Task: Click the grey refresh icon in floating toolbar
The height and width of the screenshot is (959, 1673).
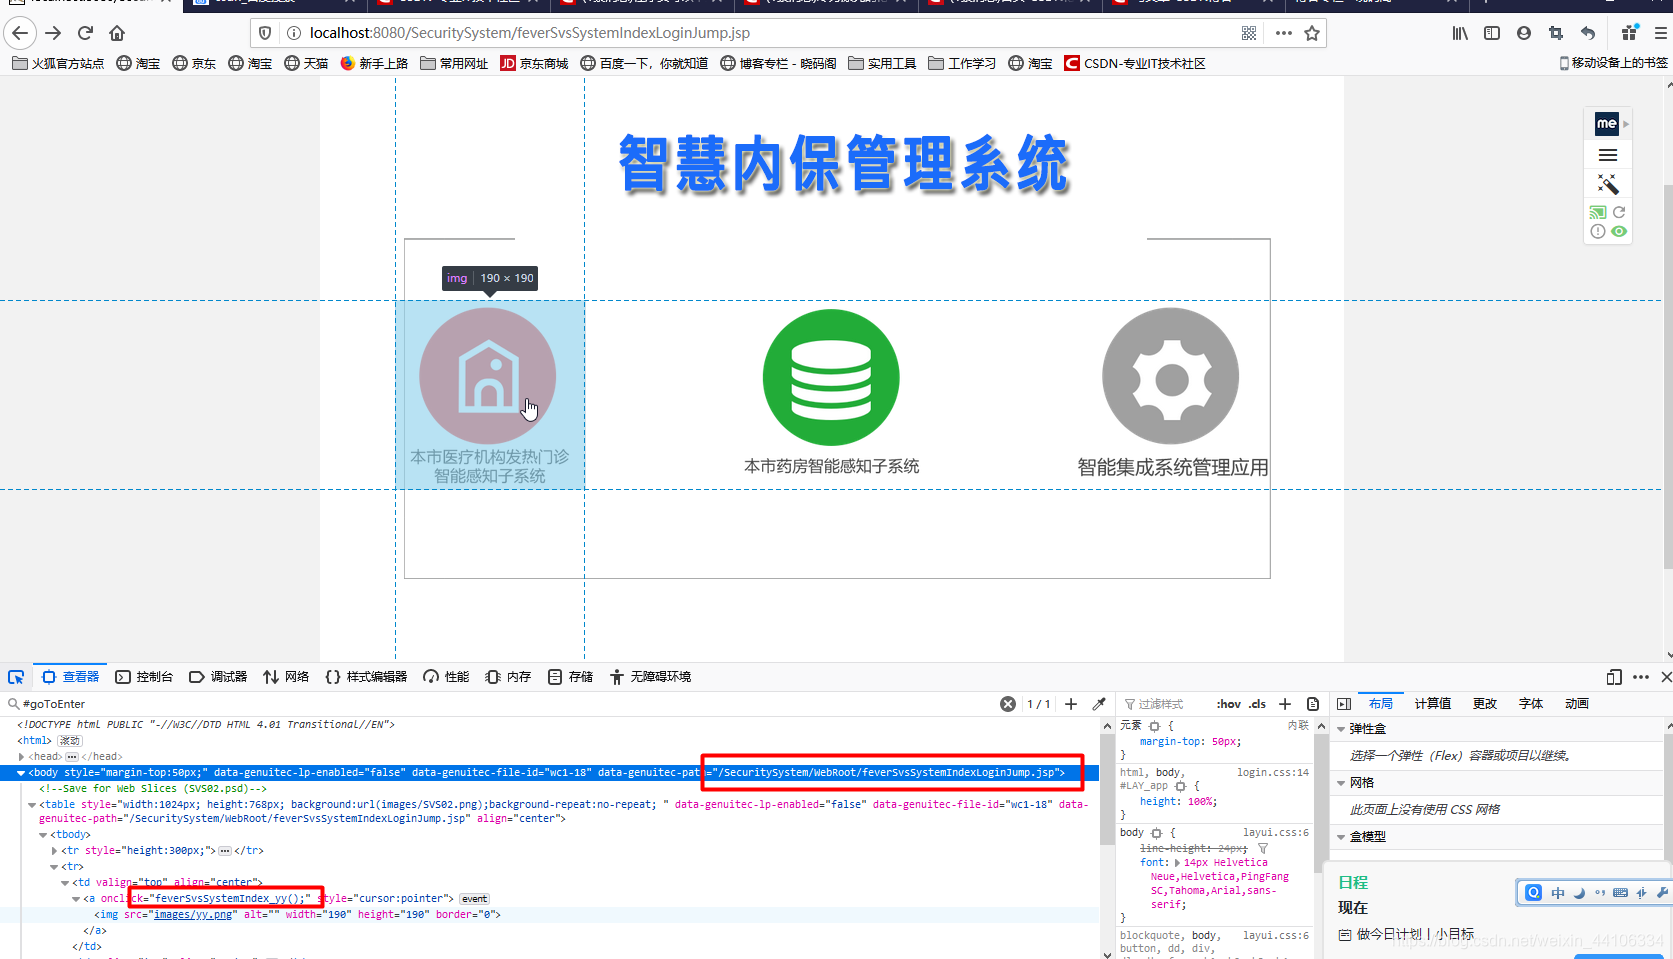Action: (x=1619, y=212)
